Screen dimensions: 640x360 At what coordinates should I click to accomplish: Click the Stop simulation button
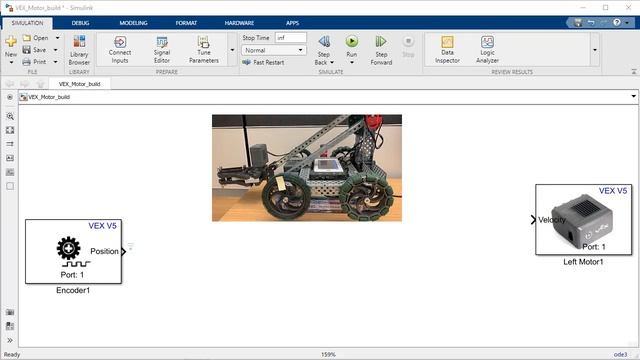408,46
